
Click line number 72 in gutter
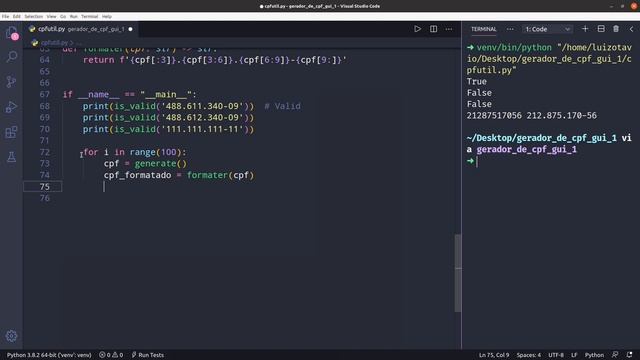[44, 152]
